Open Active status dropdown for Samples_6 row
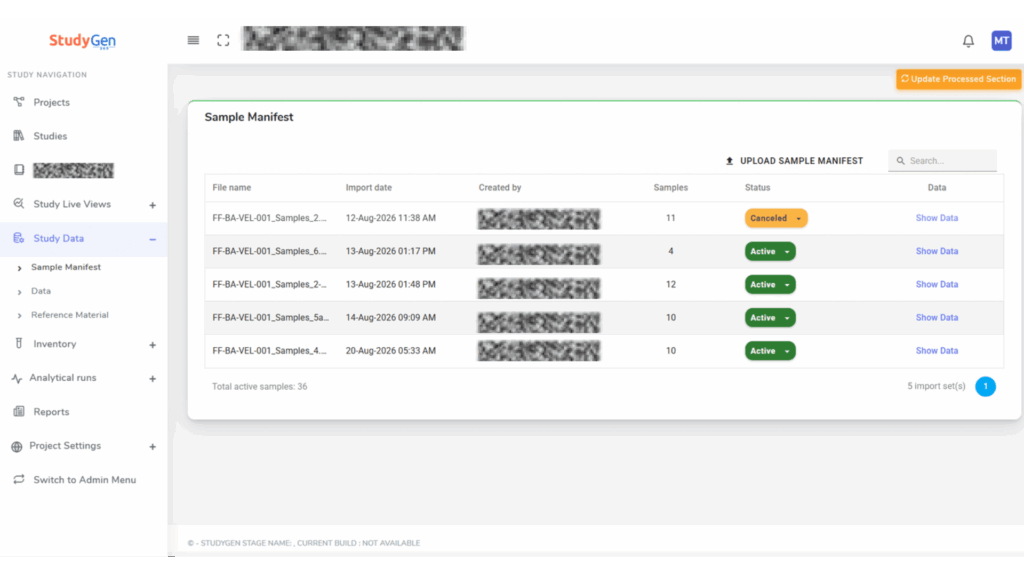Viewport: 1024px width, 576px height. [770, 251]
